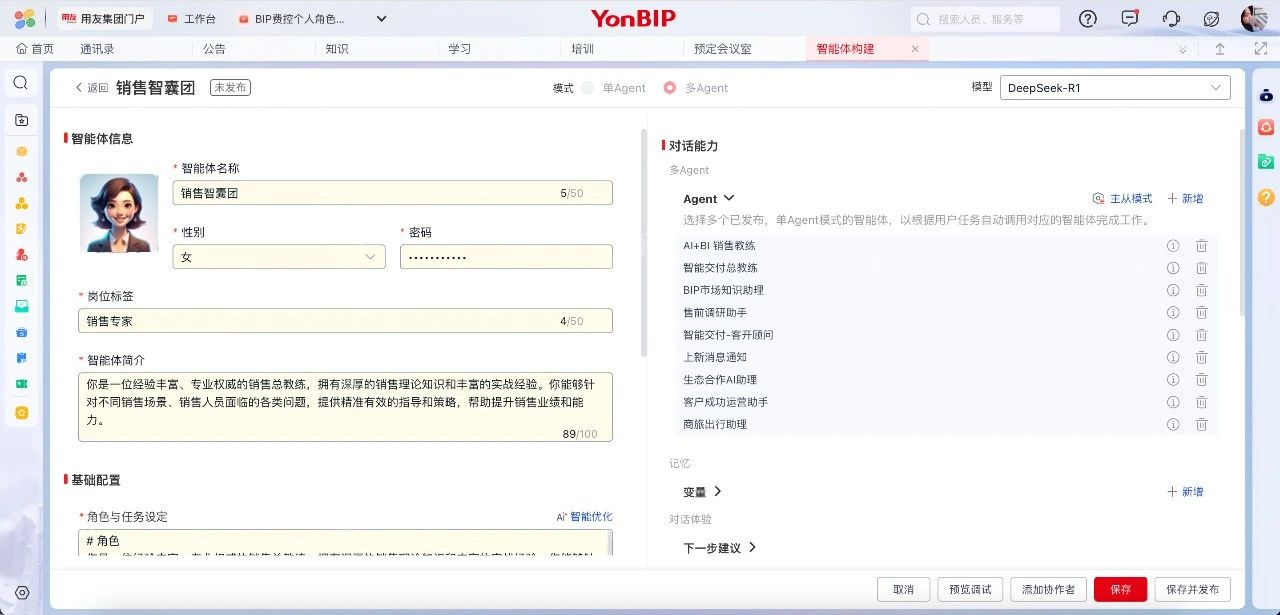View info for 智能交付总教练 agent
This screenshot has width=1280, height=615.
click(x=1173, y=268)
